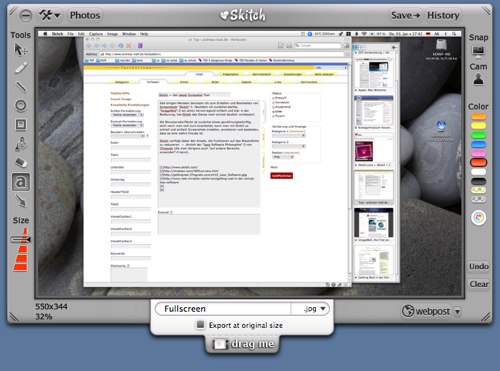Screen dimensions: 500x371
Task: Open the Photos panel
Action: click(85, 15)
